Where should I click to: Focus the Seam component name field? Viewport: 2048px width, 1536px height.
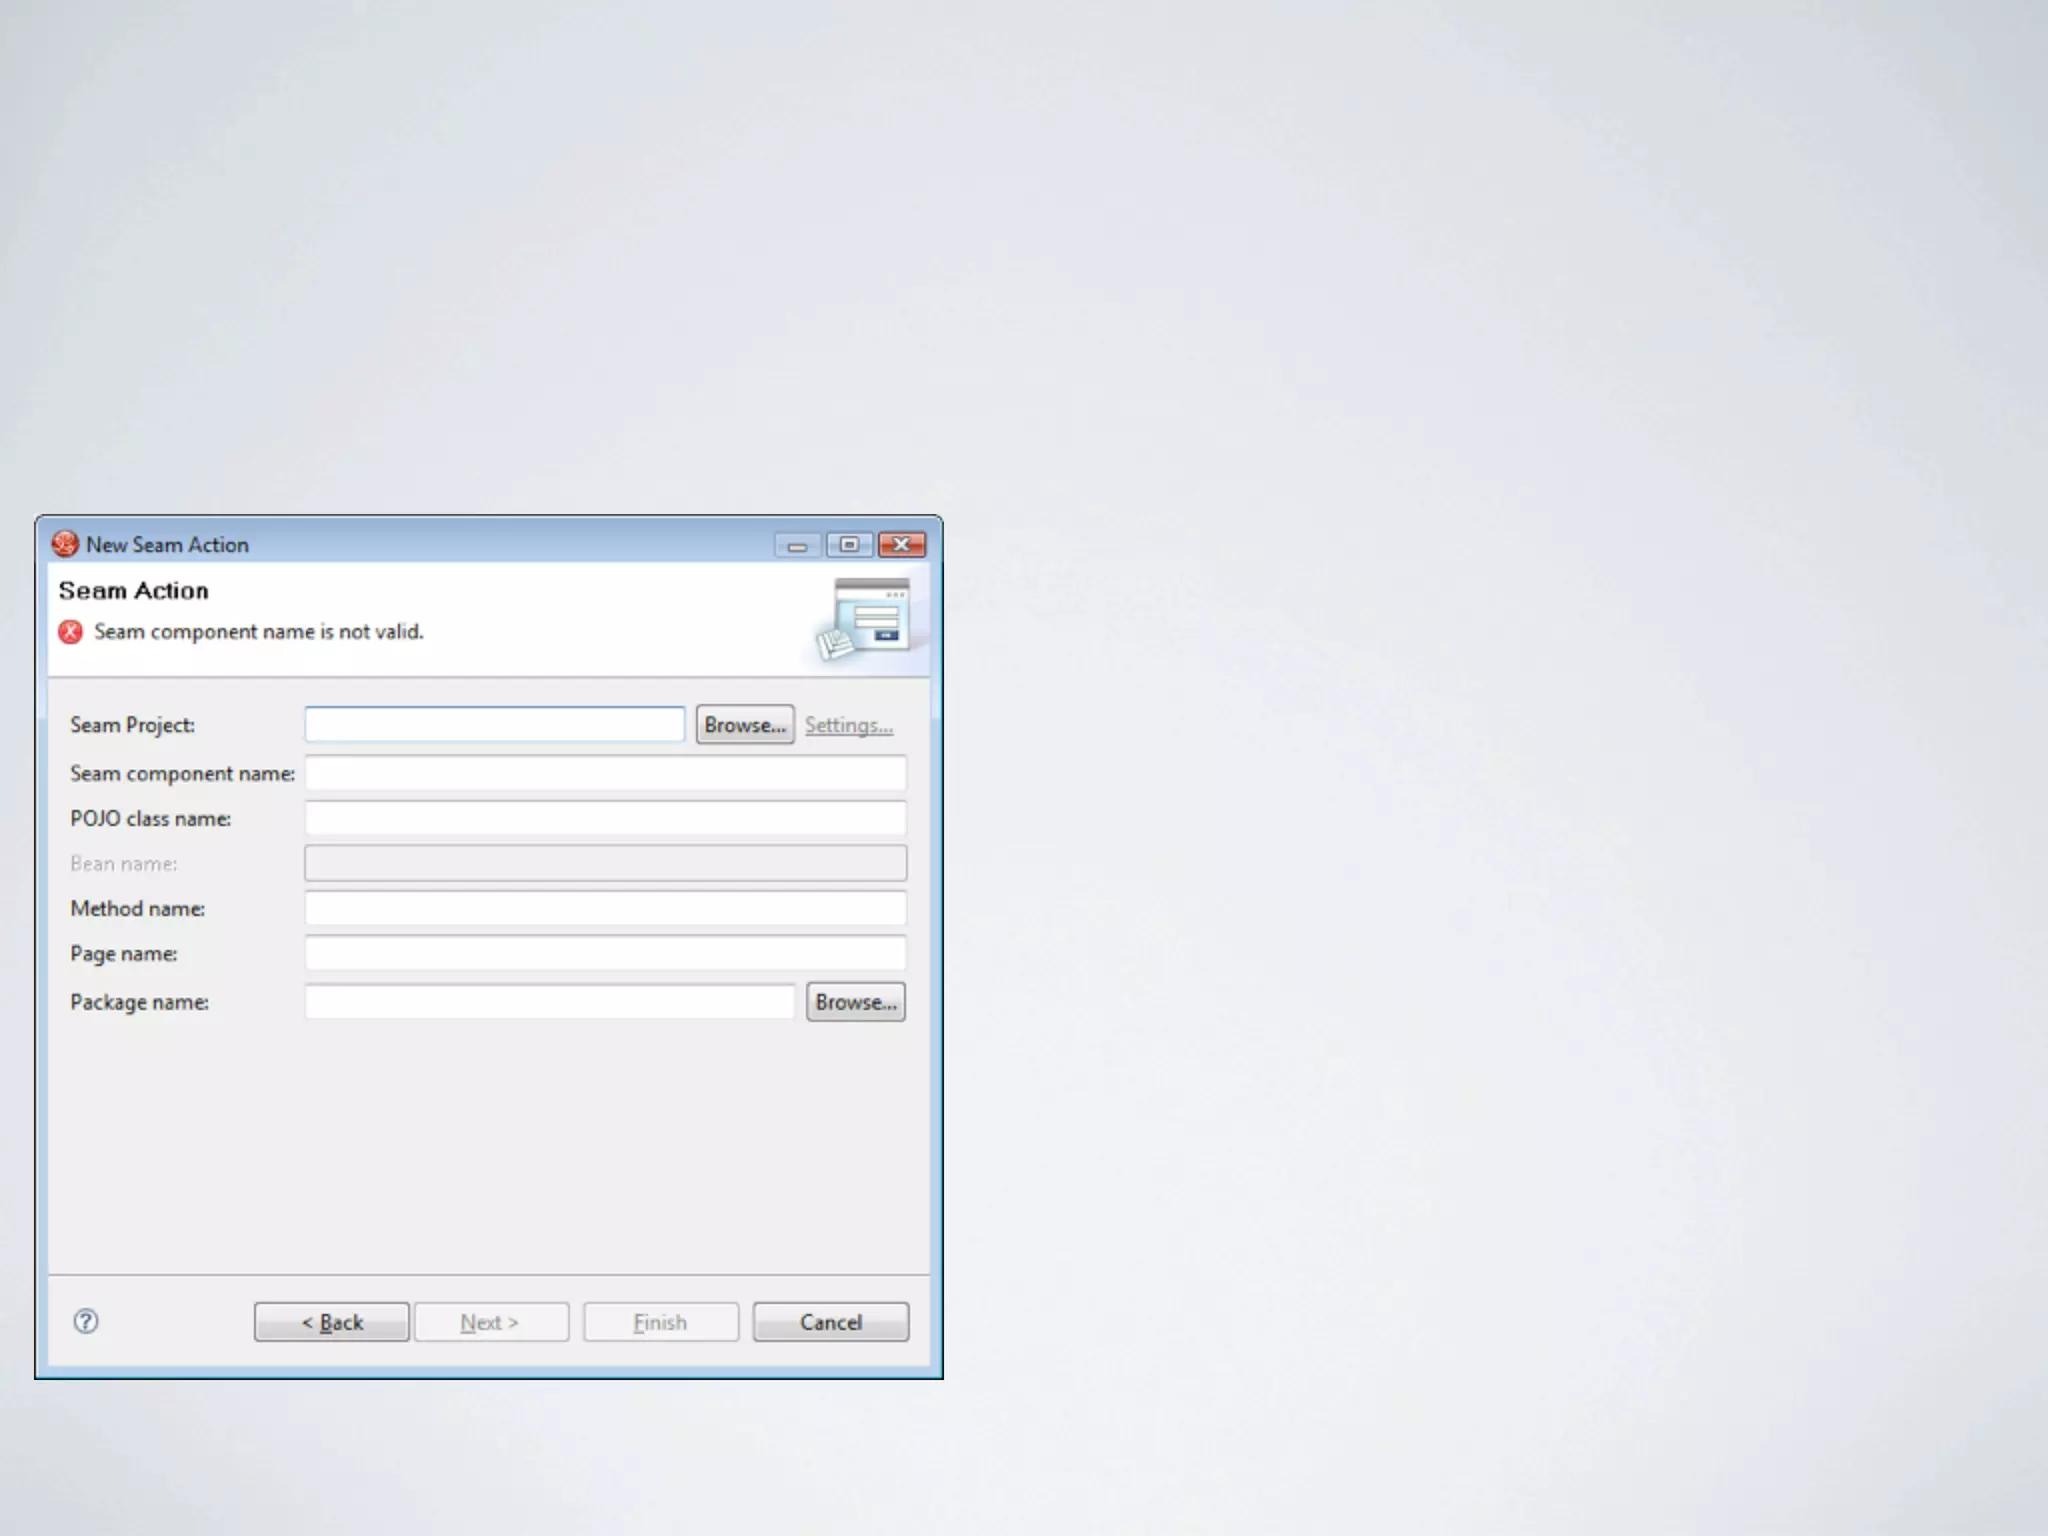(605, 773)
